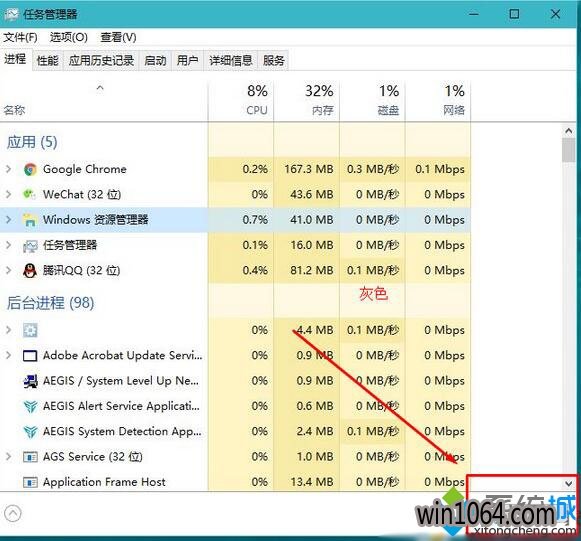Screen dimensions: 581x541
Task: Sort by the 内存 column header
Action: pyautogui.click(x=306, y=100)
